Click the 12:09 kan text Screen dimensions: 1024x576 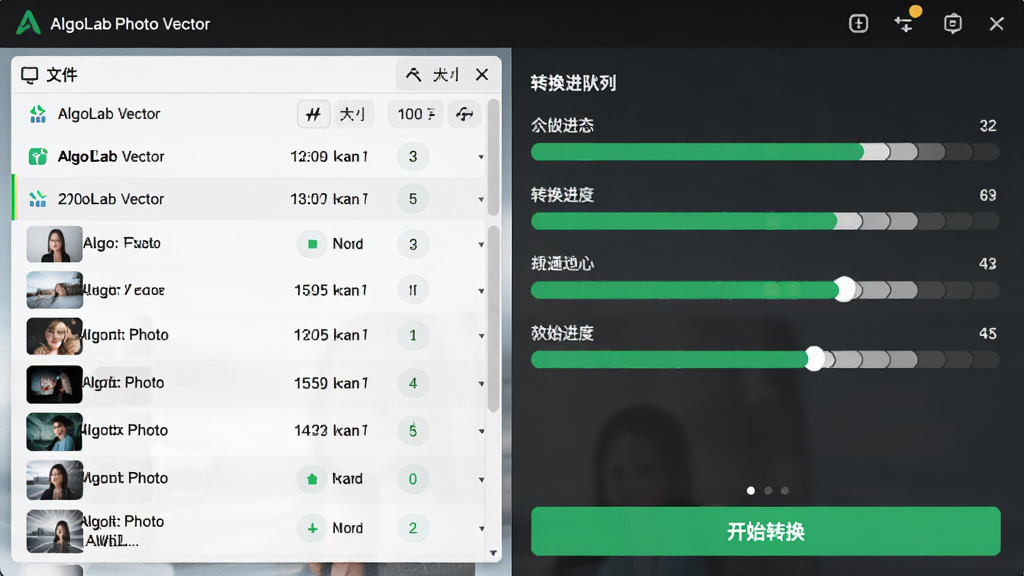(328, 157)
